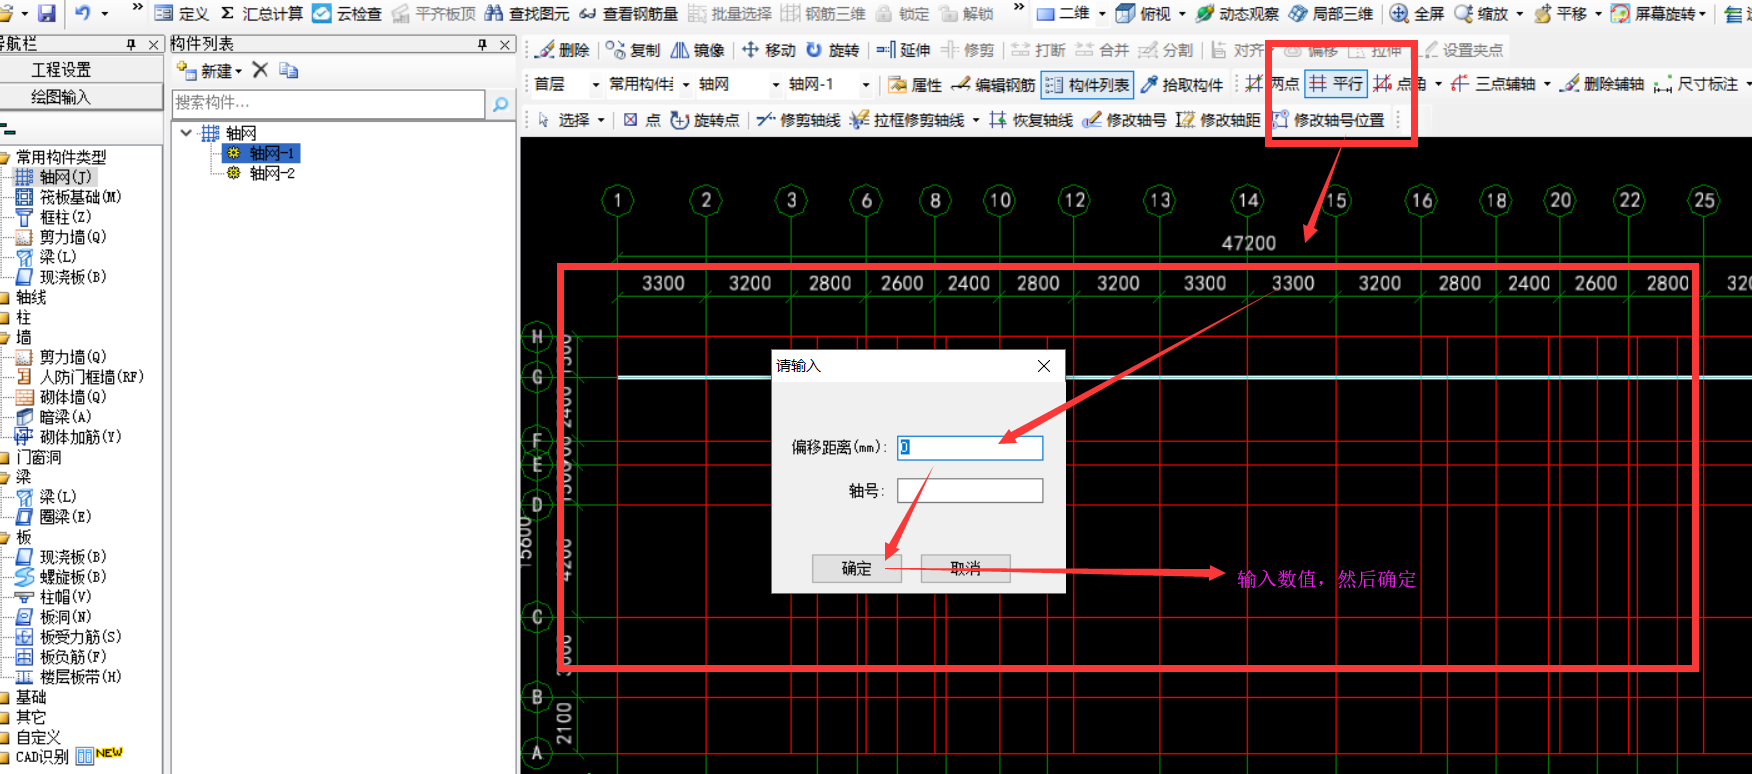
Task: Click the Undo arrow icon
Action: tap(83, 13)
